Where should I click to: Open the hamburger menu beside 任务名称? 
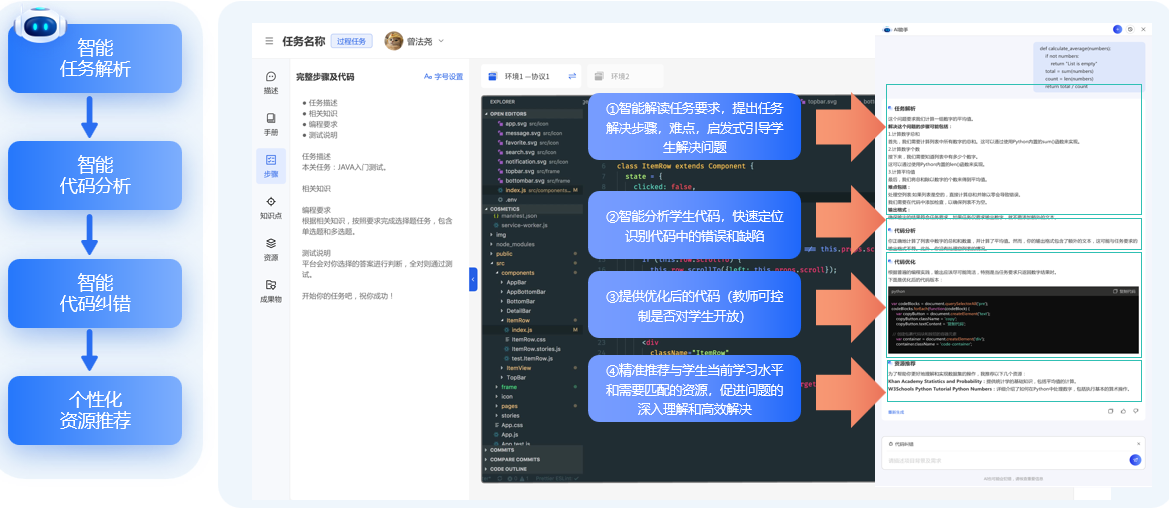(x=268, y=41)
